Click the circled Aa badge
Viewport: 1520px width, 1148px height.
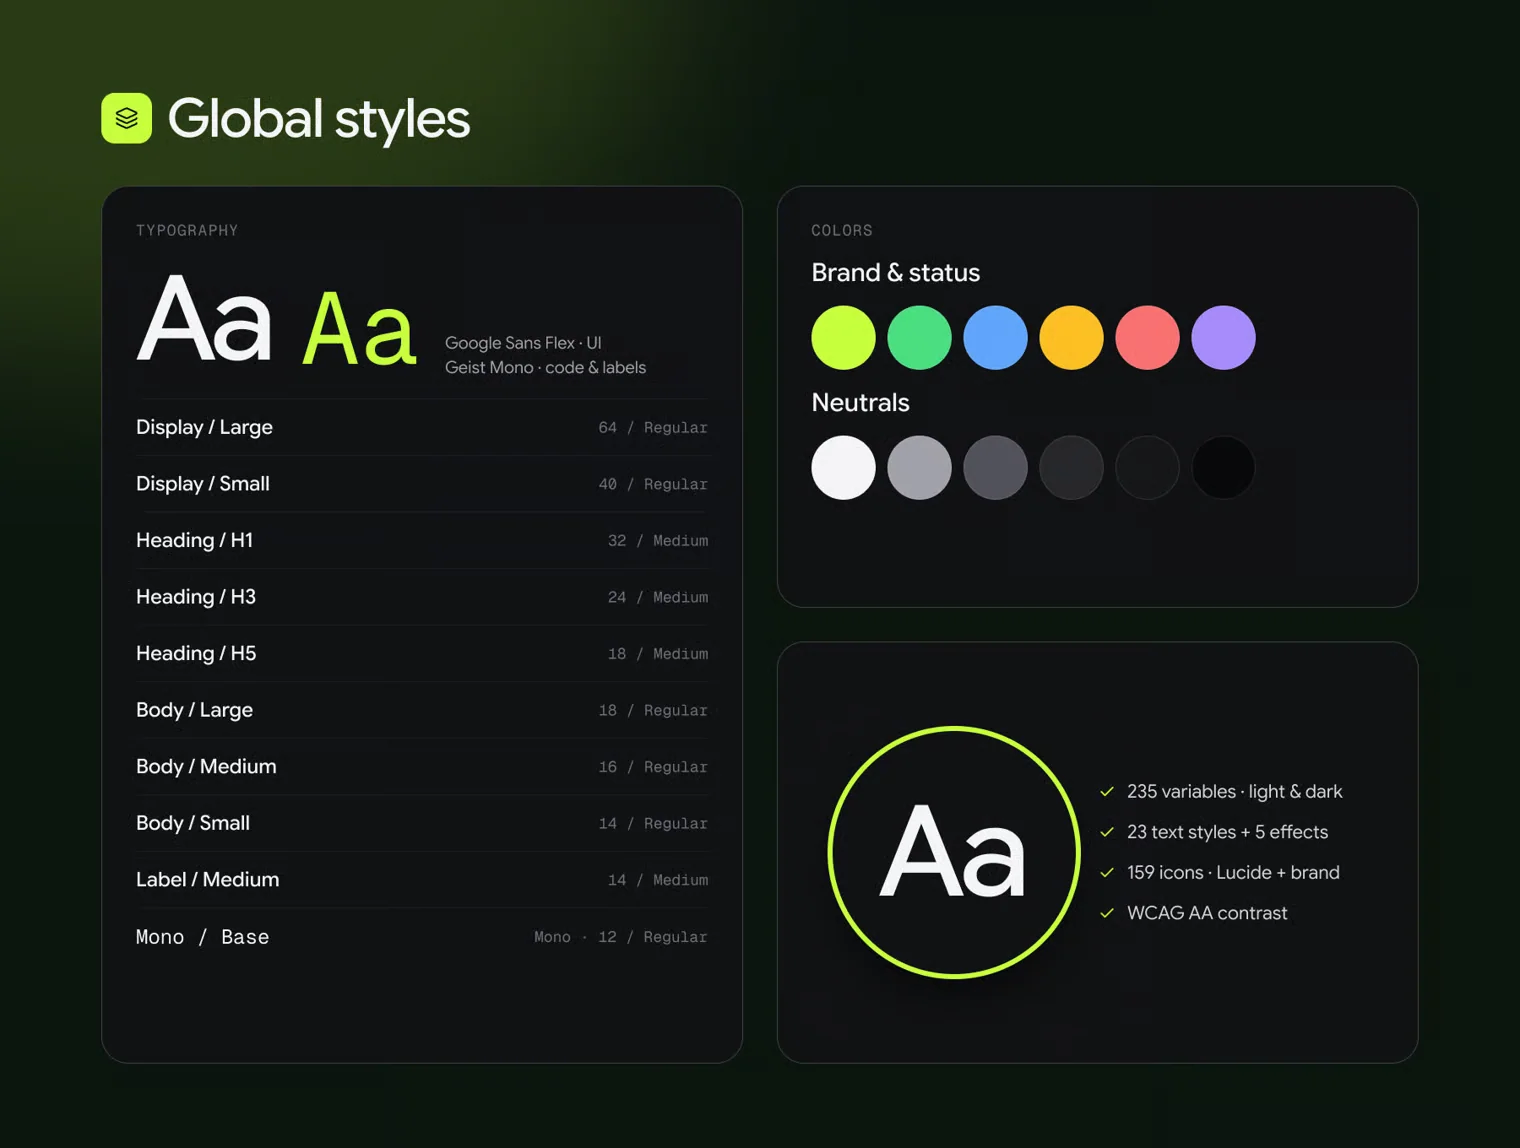(x=954, y=852)
